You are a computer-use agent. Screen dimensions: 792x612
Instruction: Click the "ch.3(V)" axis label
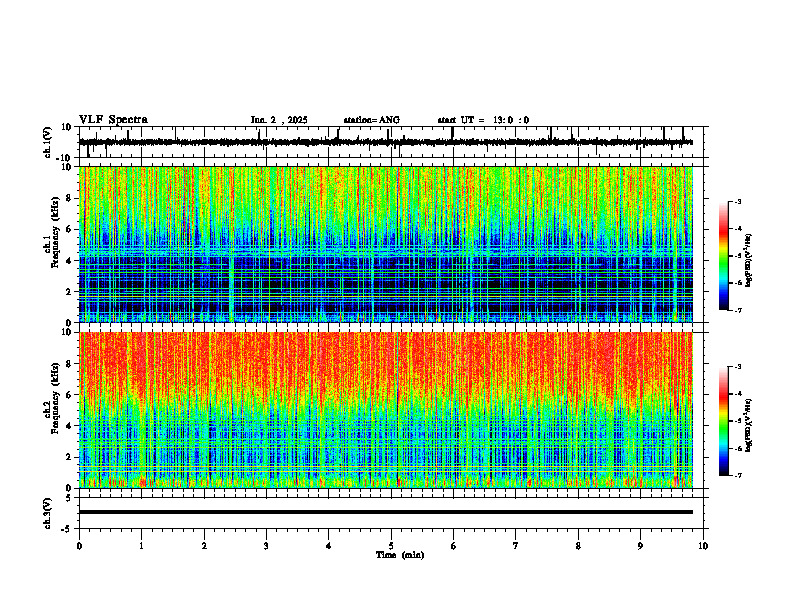[48, 514]
